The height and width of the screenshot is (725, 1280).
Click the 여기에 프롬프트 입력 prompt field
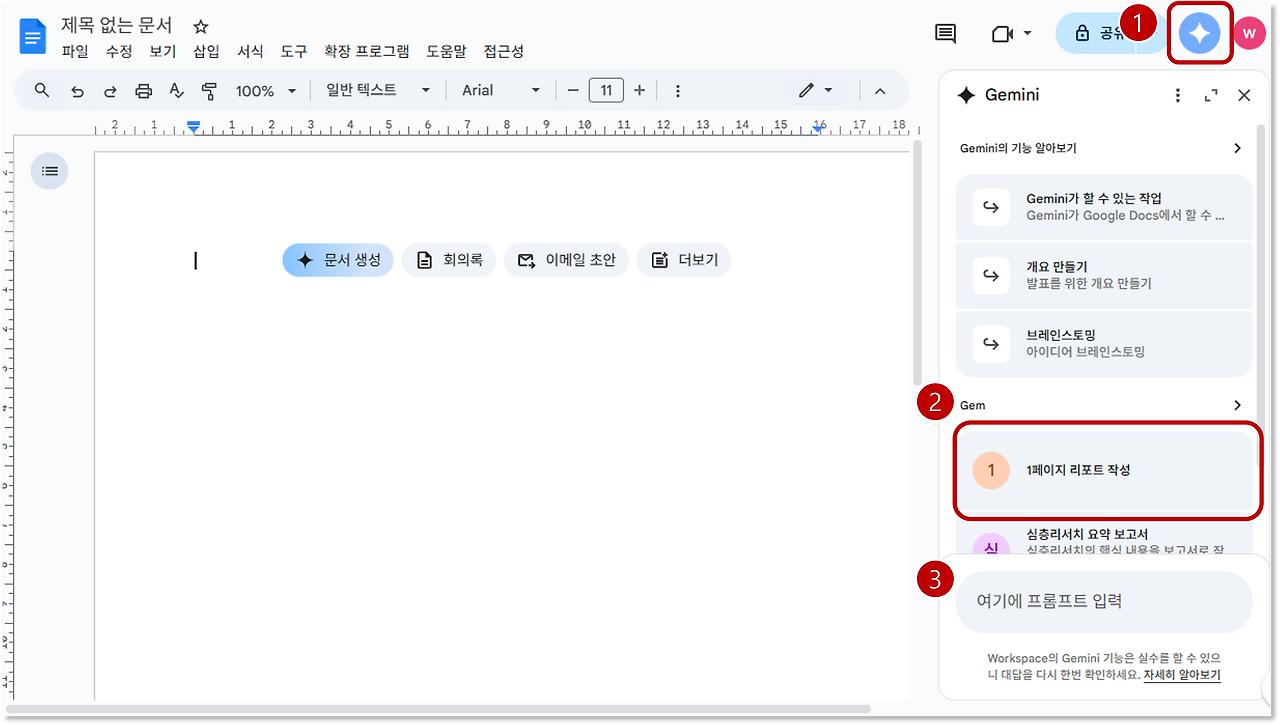[1104, 602]
